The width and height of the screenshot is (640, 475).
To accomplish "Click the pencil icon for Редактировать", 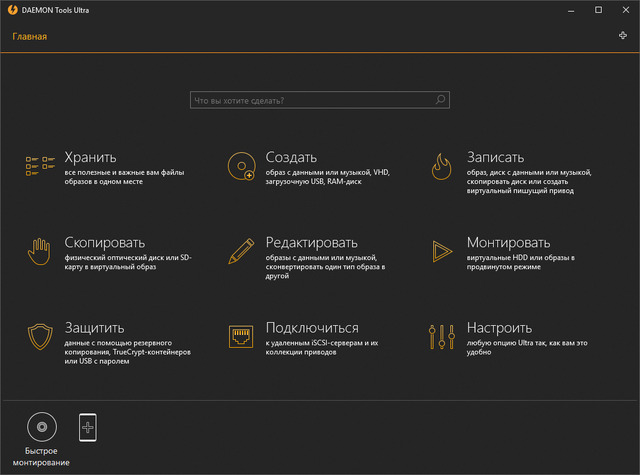I will tap(241, 250).
